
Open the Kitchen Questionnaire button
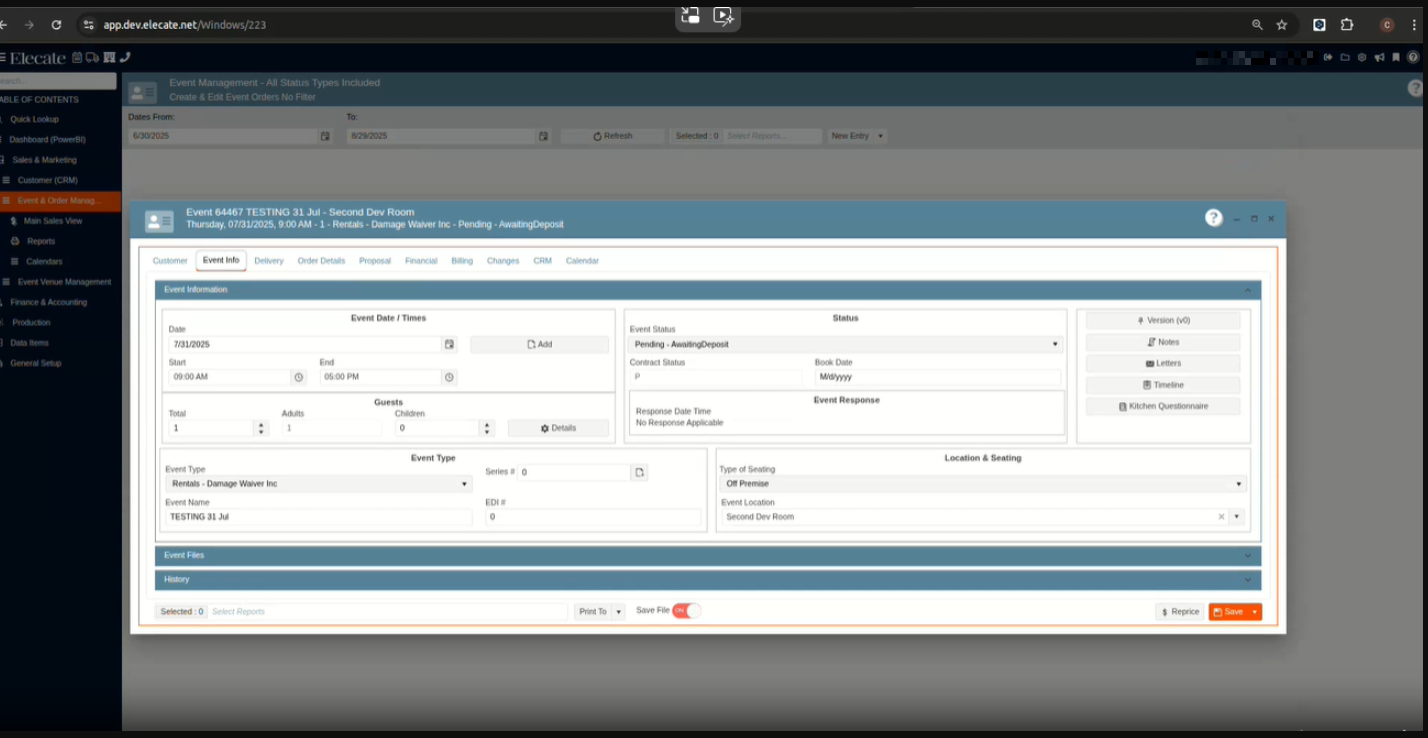pyautogui.click(x=1163, y=407)
